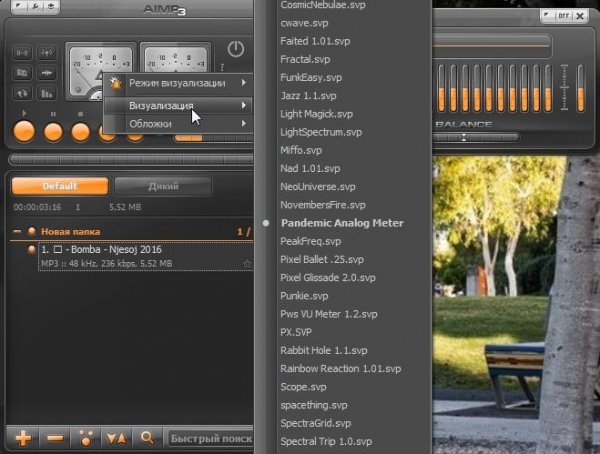The height and width of the screenshot is (454, 600).
Task: Choose FunkEasy.svp visualization
Action: pyautogui.click(x=311, y=77)
